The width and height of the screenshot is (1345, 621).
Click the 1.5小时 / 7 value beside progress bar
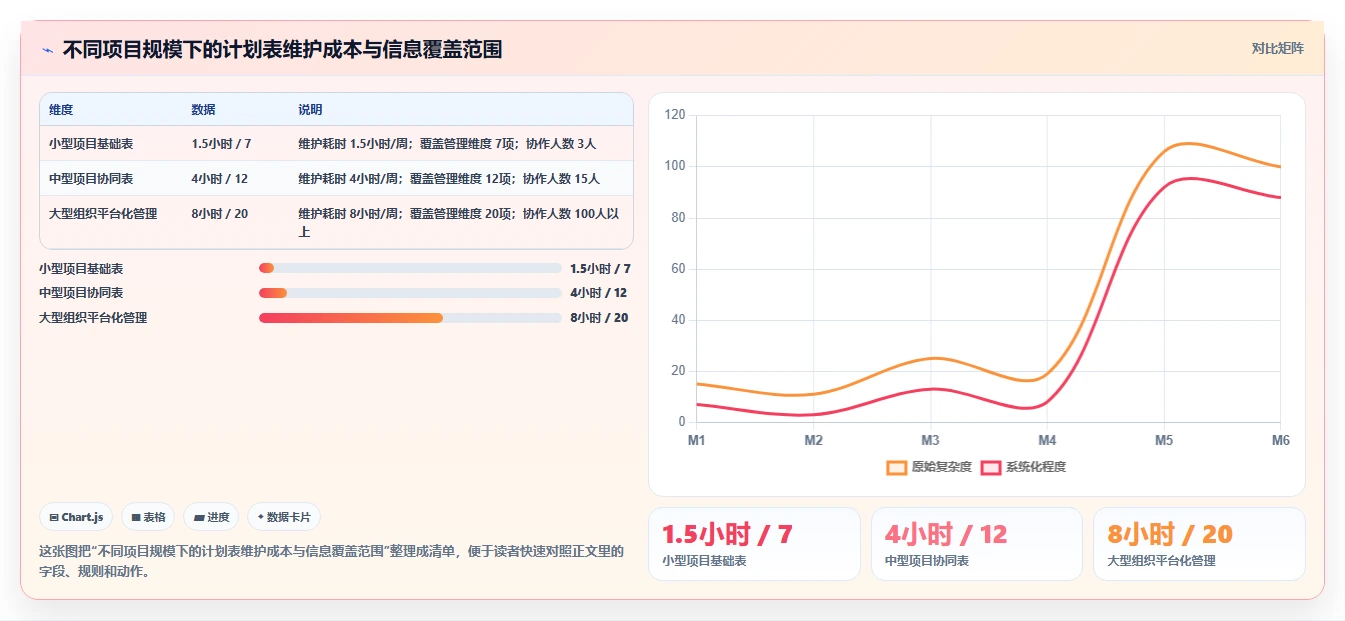pos(600,268)
